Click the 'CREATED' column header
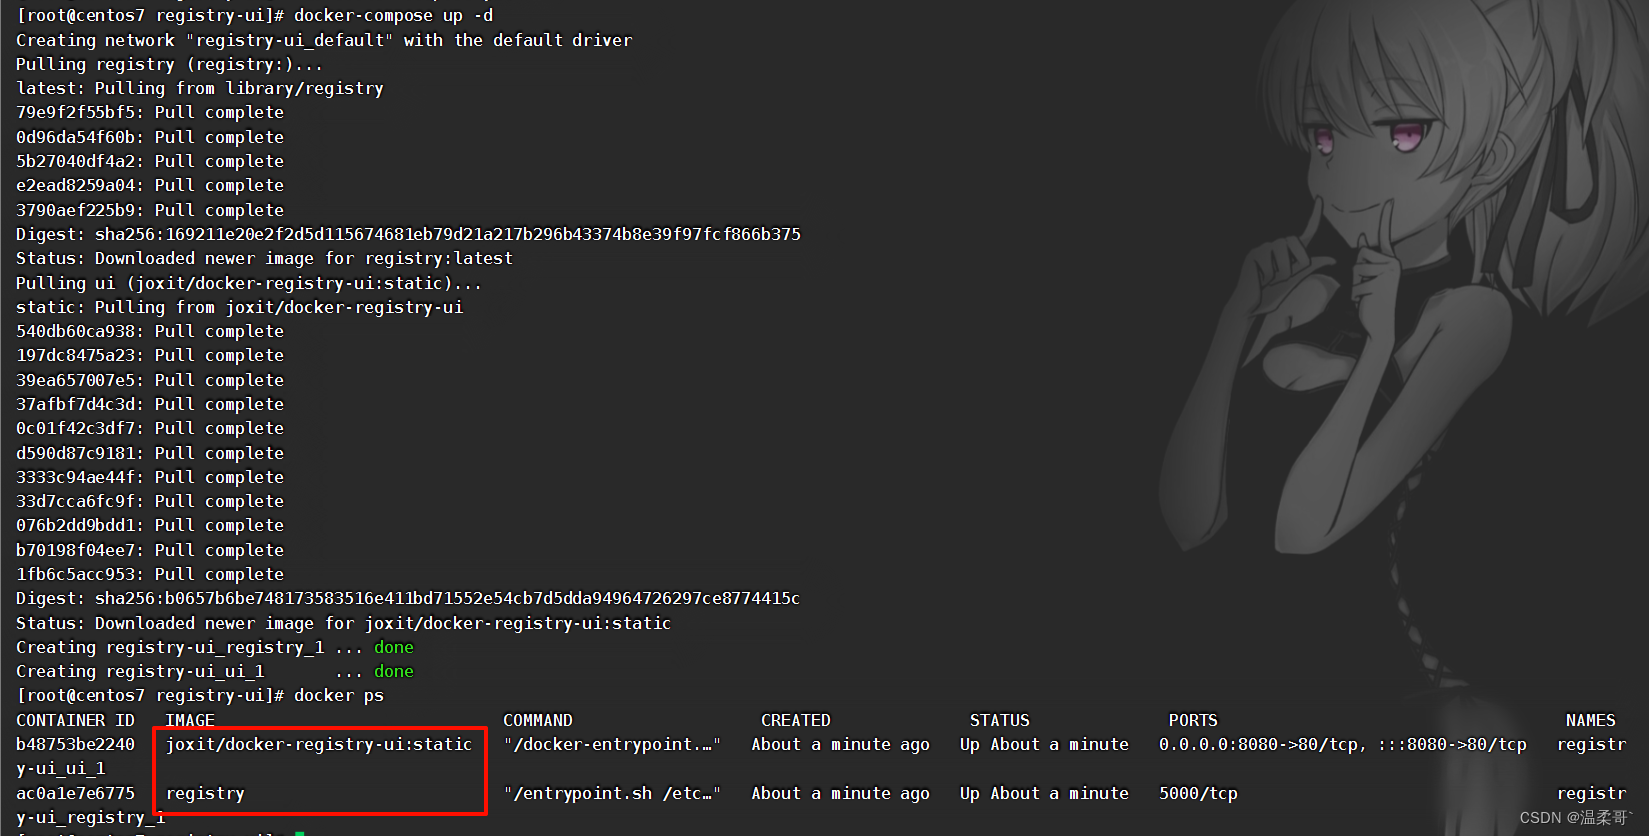 click(x=796, y=720)
